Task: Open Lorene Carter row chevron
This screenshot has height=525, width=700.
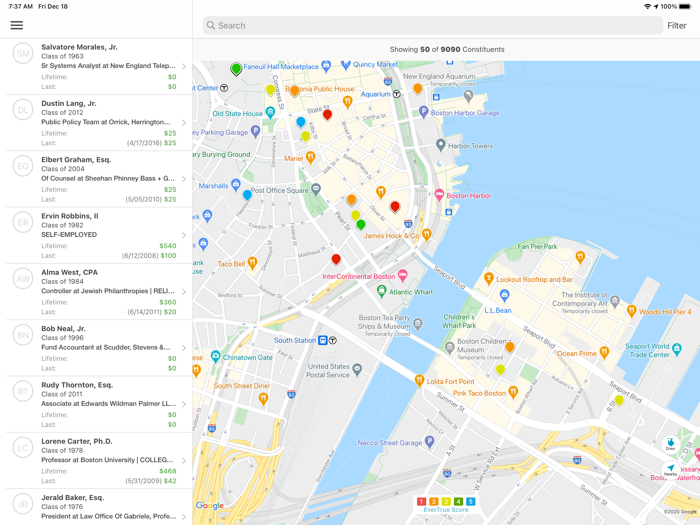Action: [x=184, y=460]
